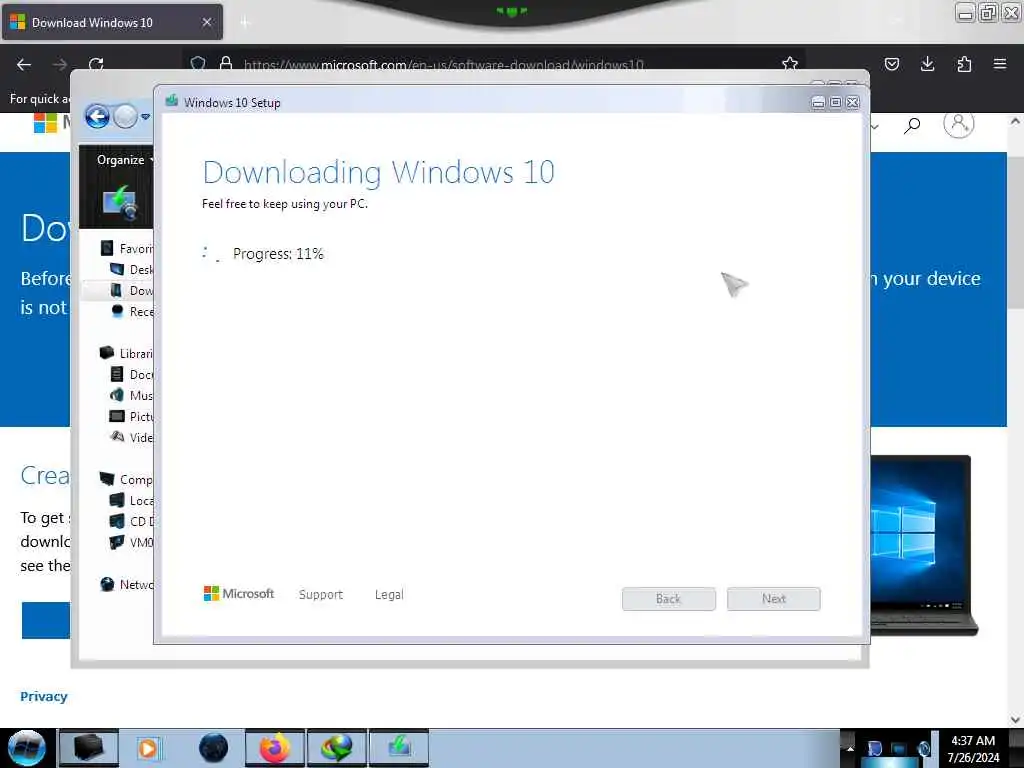Click the Explorer forward navigation button
The width and height of the screenshot is (1024, 768).
tap(125, 118)
